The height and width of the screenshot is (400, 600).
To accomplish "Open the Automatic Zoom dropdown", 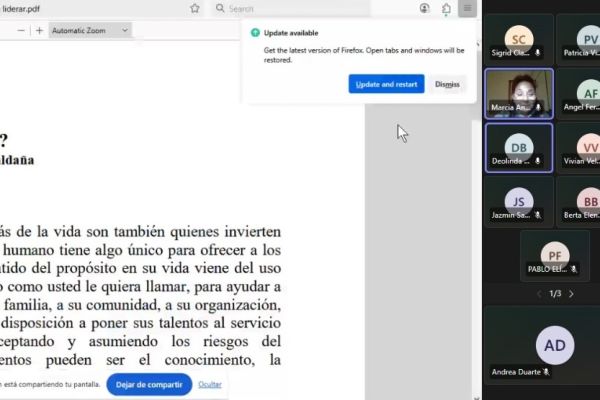I will coord(89,31).
